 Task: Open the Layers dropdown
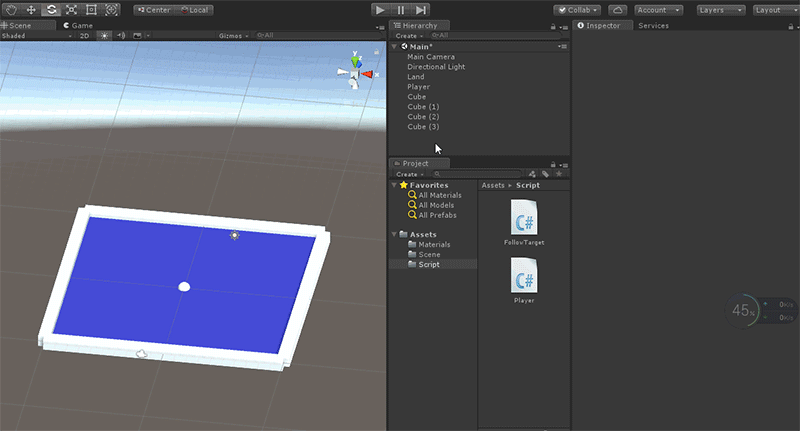click(721, 10)
